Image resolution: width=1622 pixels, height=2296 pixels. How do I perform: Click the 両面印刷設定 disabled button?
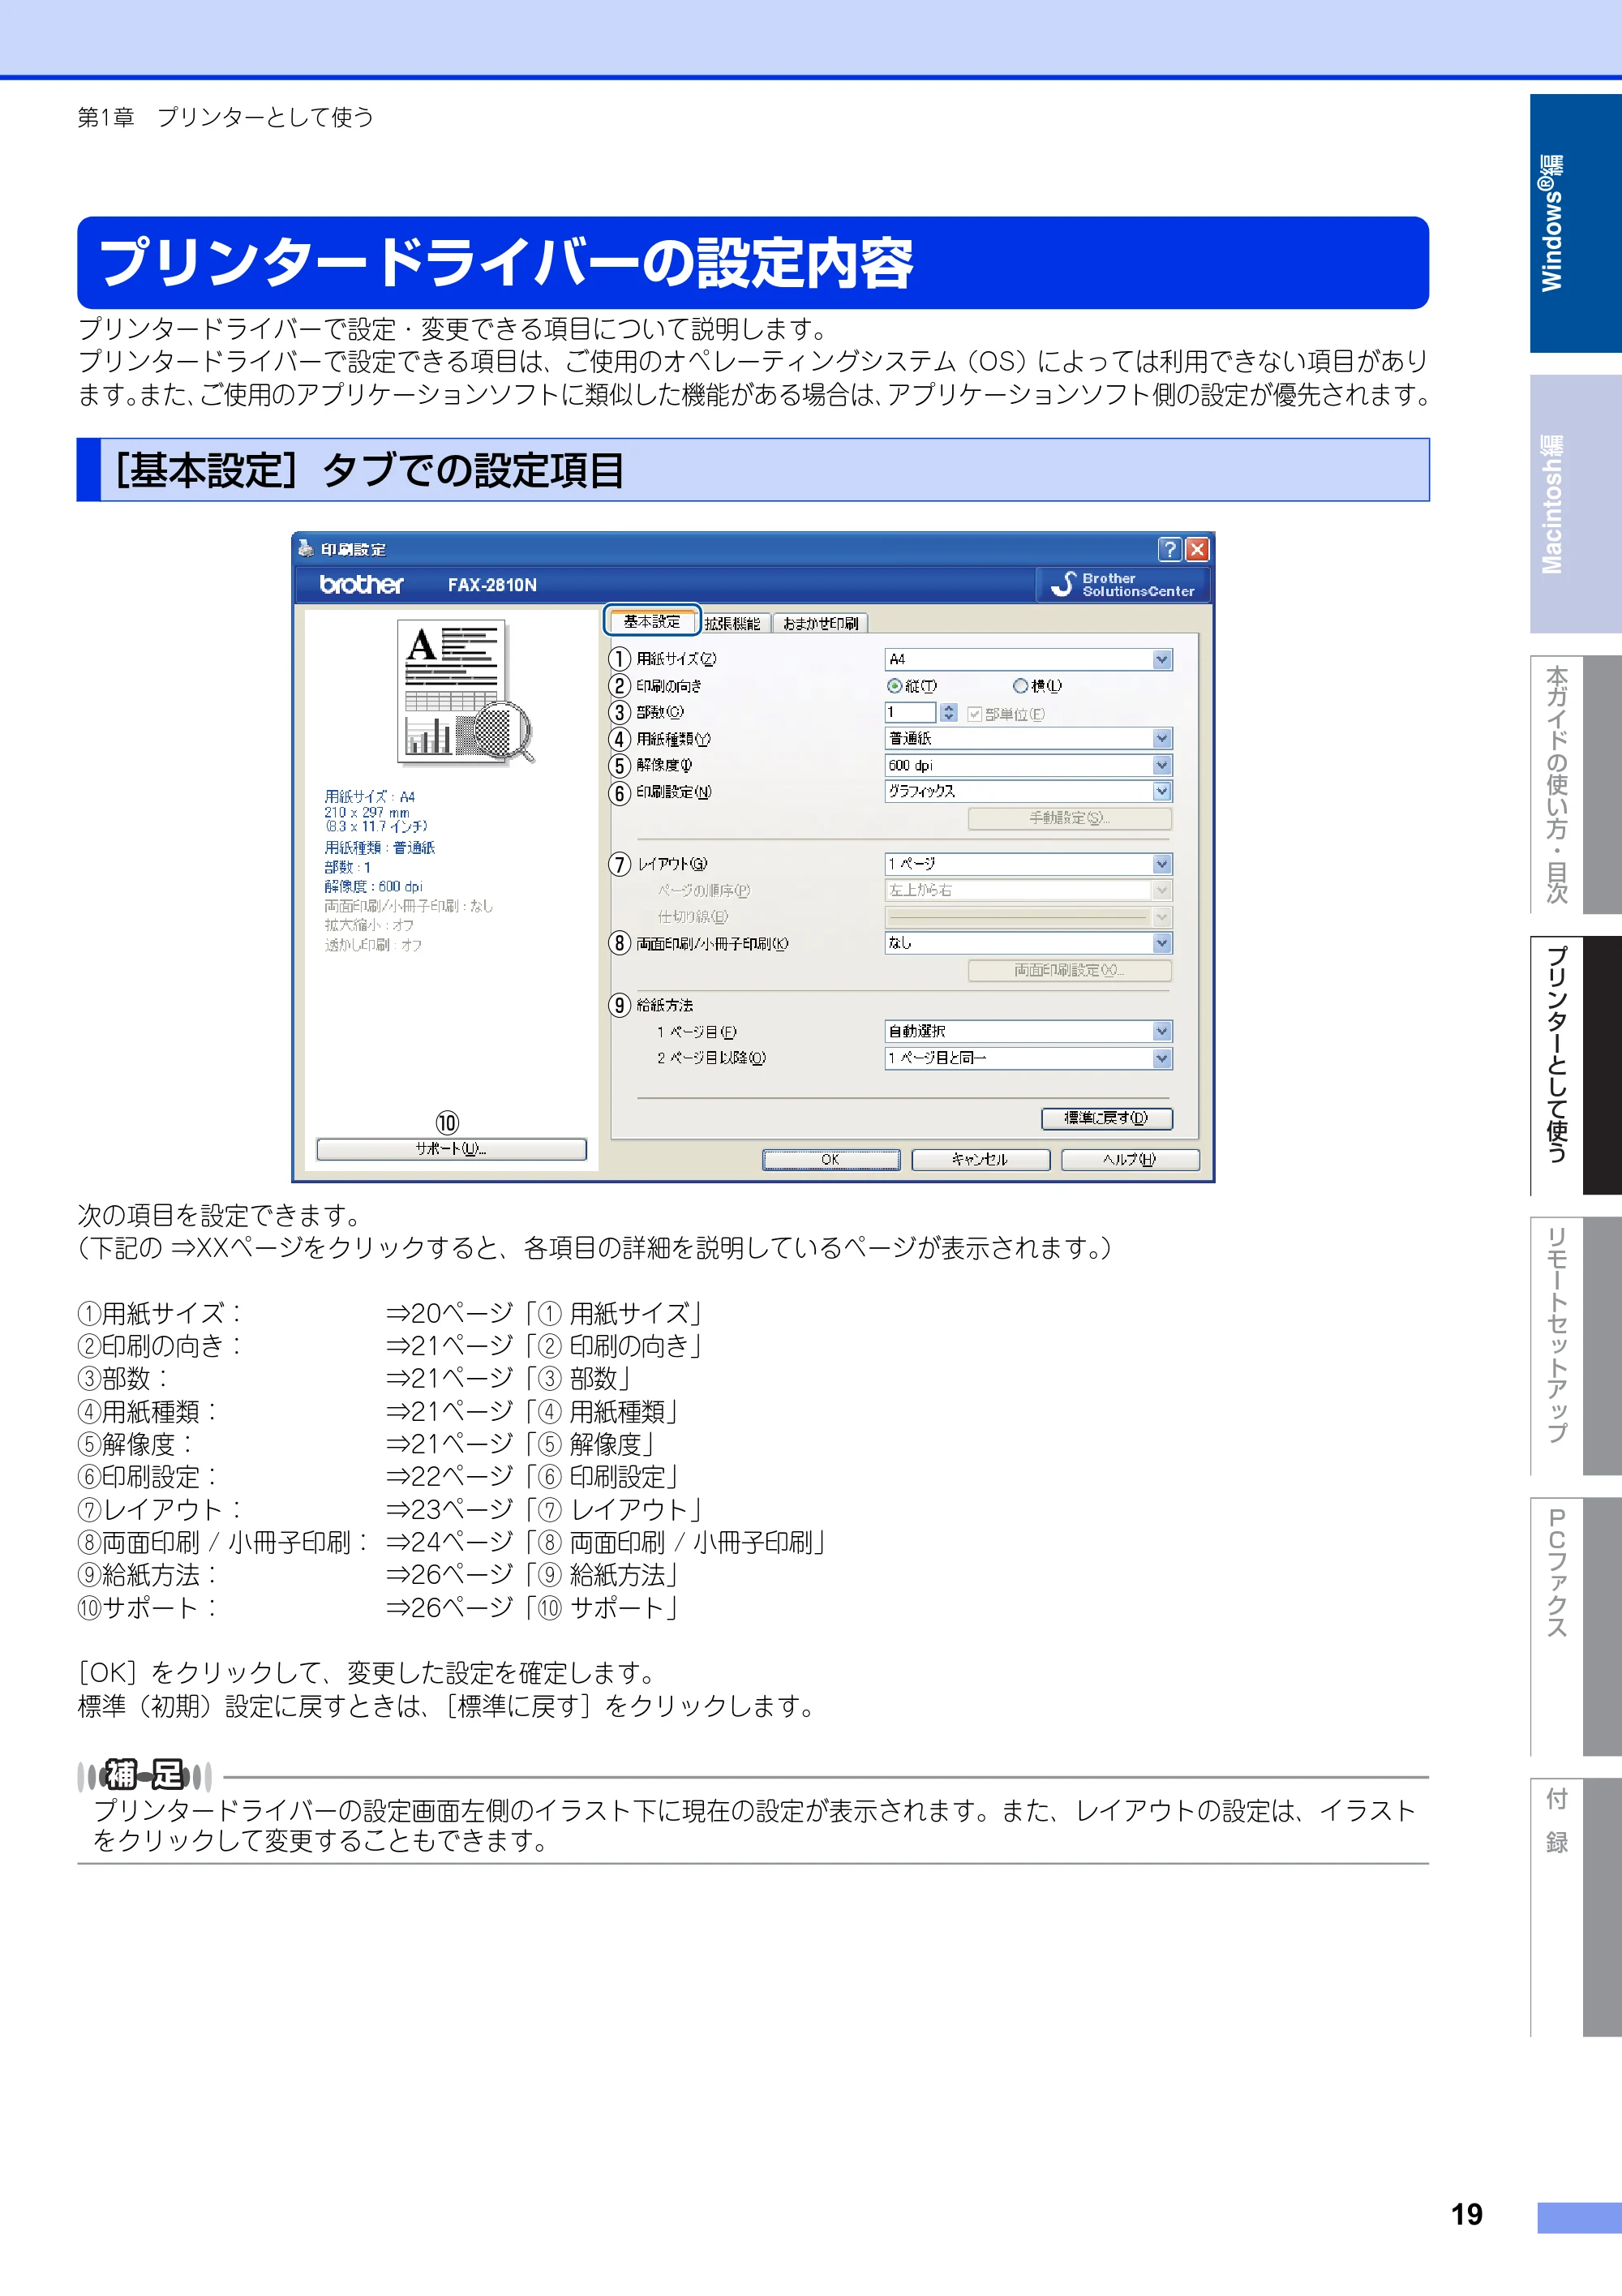click(1070, 970)
